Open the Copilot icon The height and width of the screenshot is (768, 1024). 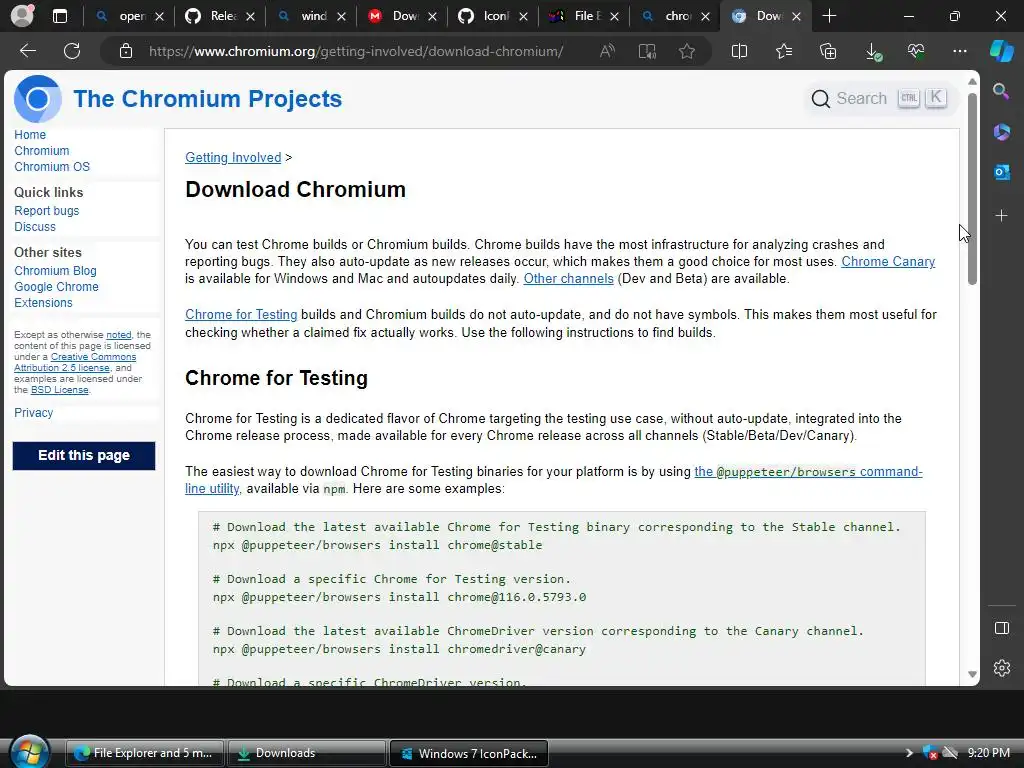coord(1002,51)
